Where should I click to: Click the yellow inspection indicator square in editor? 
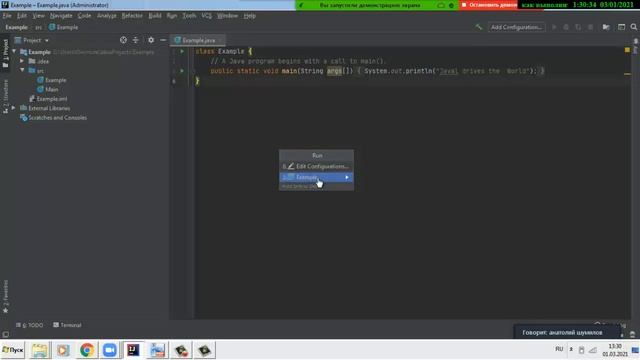tap(627, 50)
